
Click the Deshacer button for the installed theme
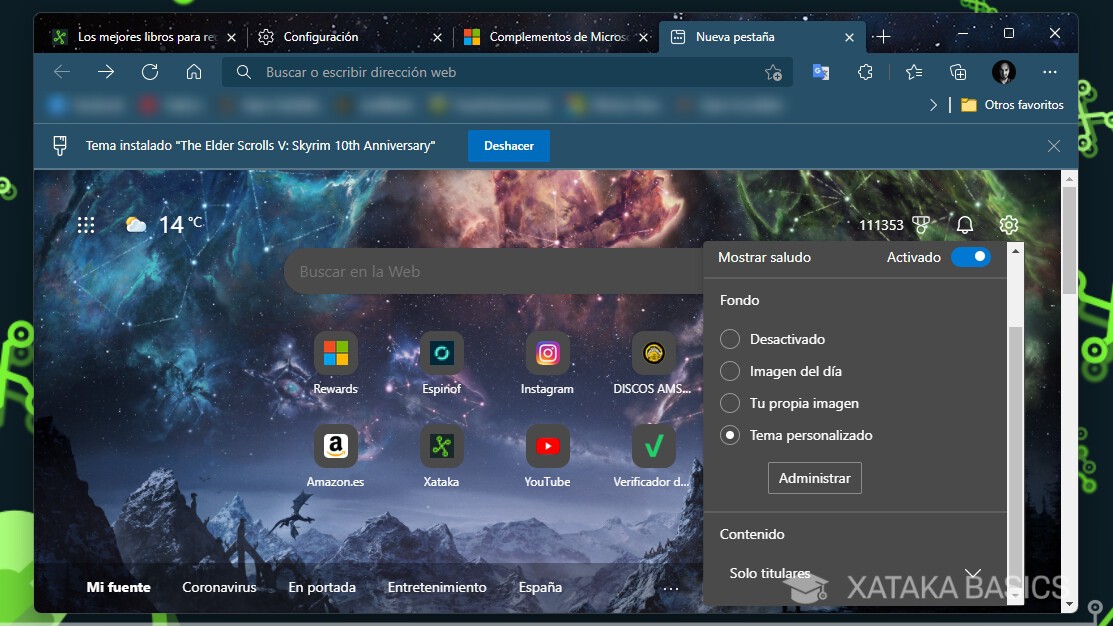[x=508, y=145]
